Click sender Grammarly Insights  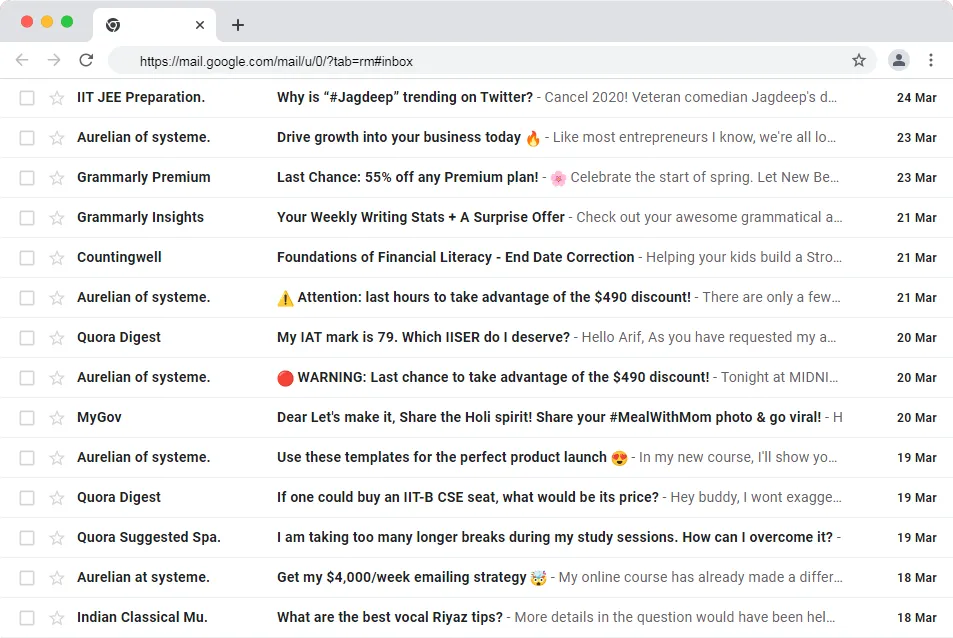[140, 217]
